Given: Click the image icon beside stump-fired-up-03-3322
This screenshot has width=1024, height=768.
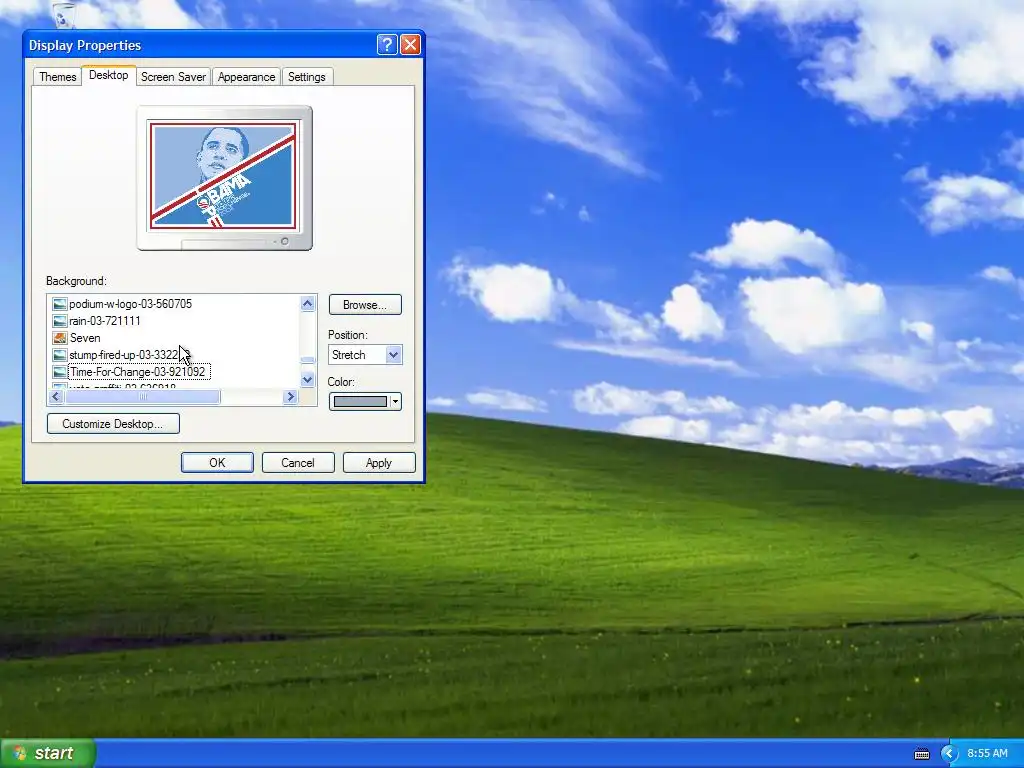Looking at the screenshot, I should point(59,355).
